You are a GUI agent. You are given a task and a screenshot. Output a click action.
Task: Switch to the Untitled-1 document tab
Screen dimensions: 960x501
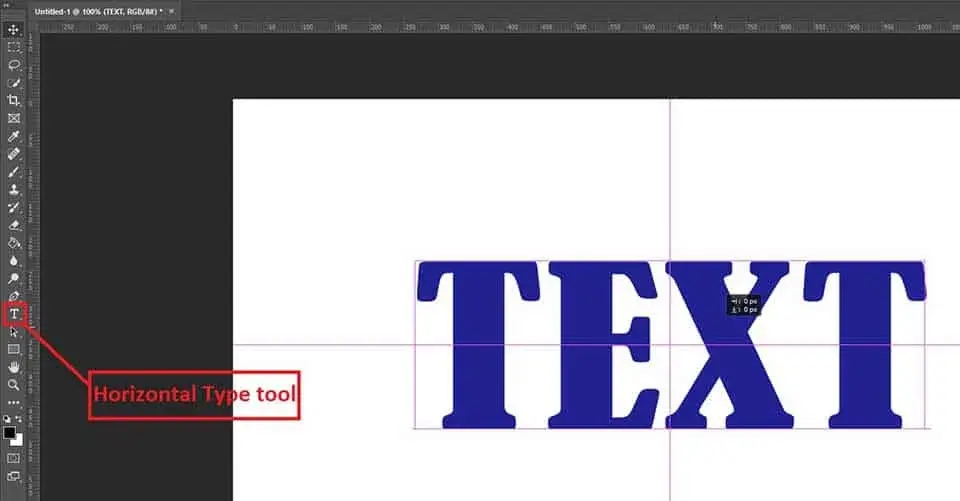(99, 12)
